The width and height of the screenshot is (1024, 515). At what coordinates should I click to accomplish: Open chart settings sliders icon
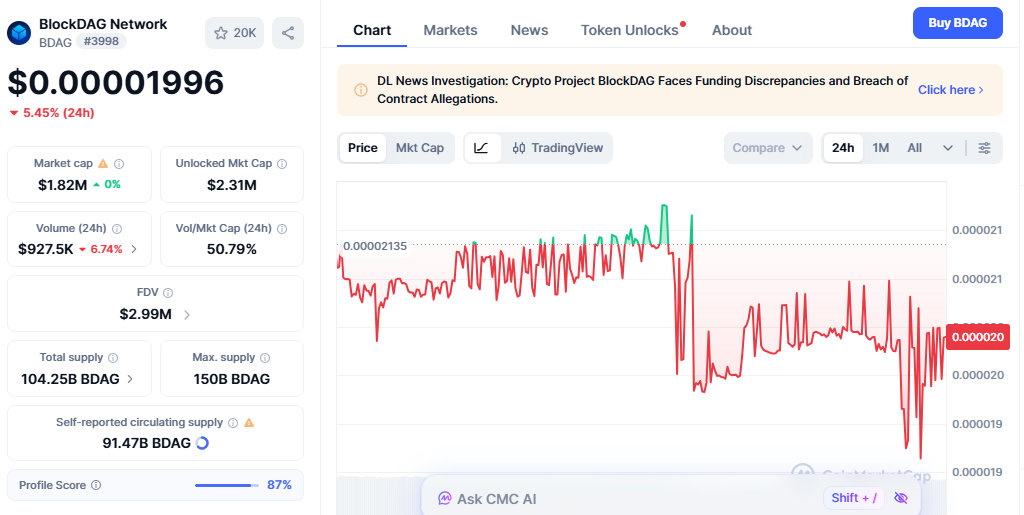point(984,148)
